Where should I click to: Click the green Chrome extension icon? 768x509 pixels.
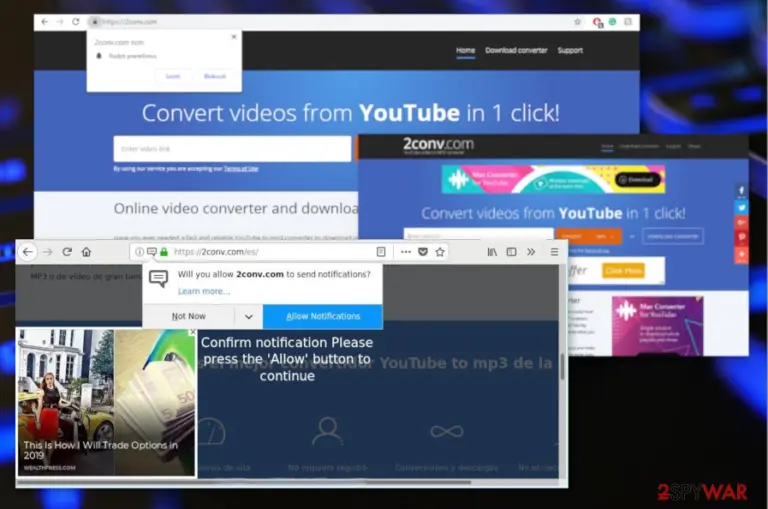[x=612, y=22]
